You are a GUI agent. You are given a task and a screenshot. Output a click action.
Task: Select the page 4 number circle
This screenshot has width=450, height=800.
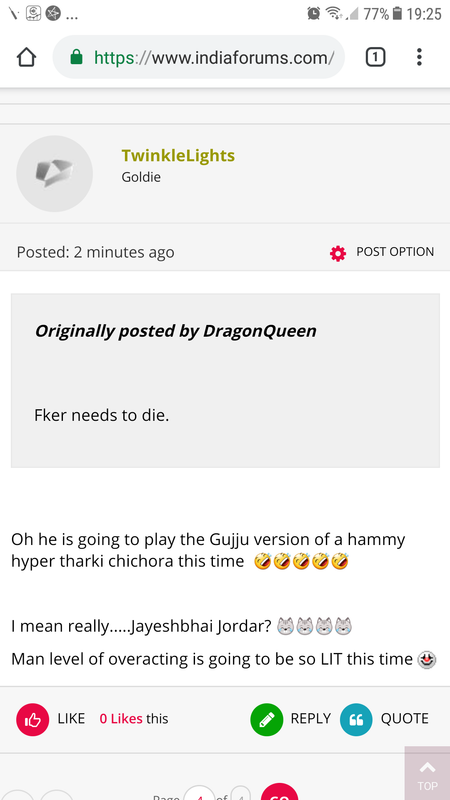199,794
